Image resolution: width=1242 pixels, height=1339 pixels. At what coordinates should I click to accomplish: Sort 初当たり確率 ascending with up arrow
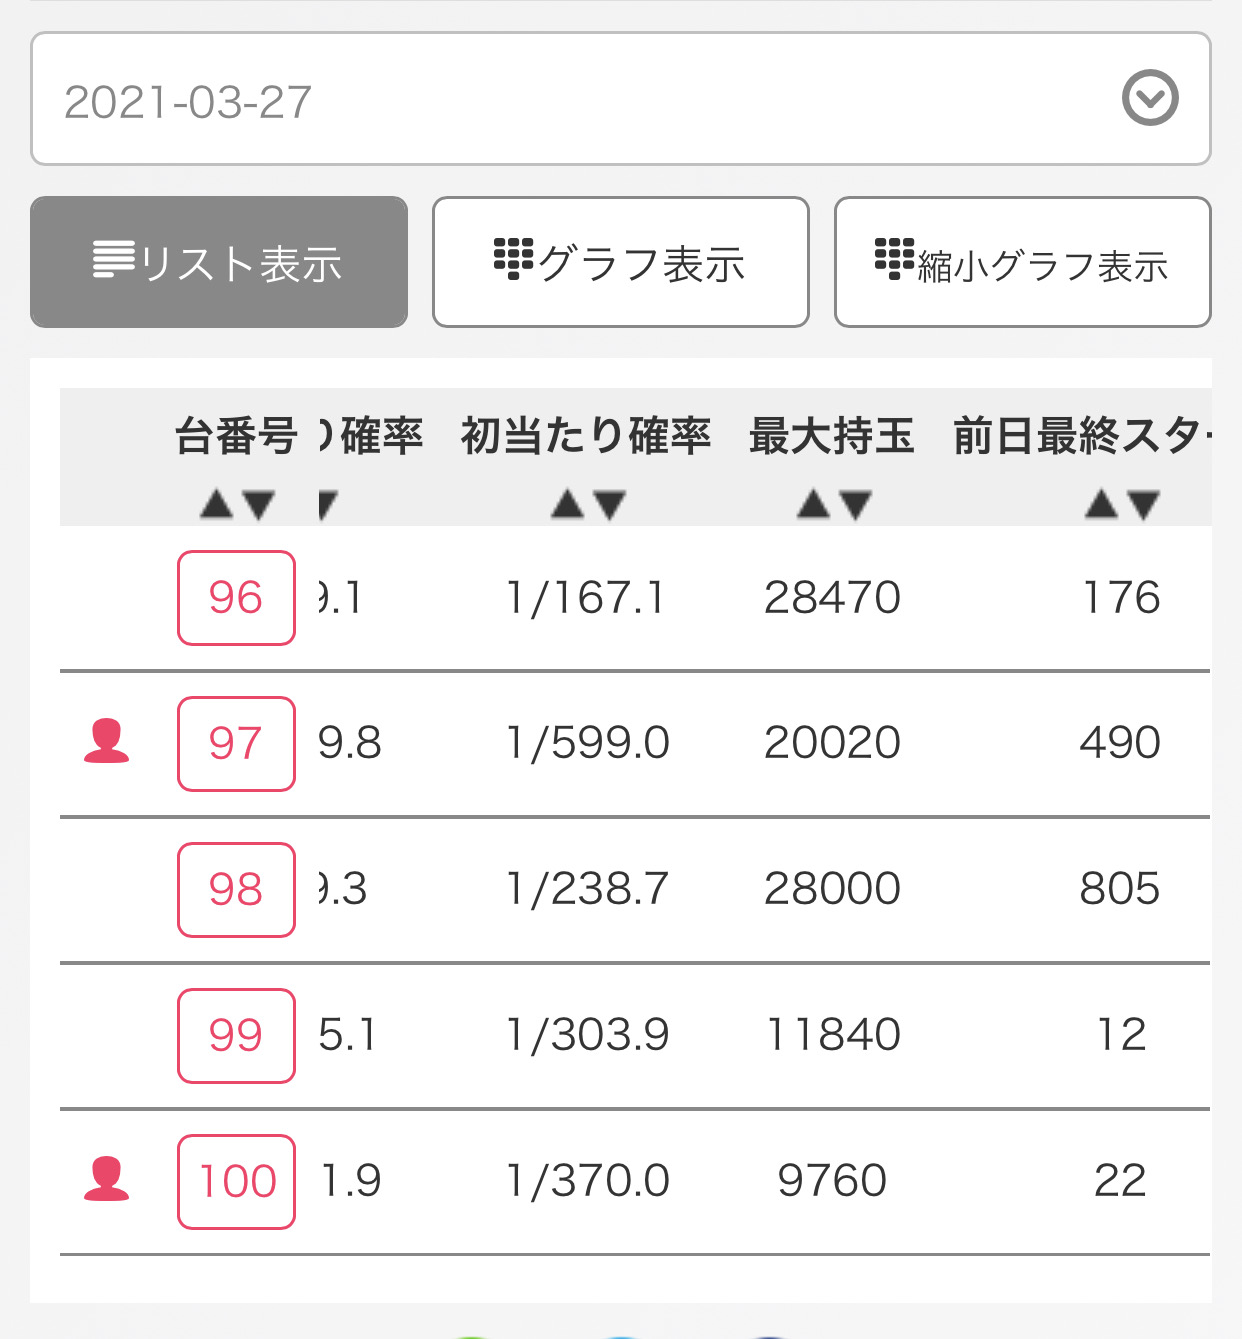click(x=567, y=504)
